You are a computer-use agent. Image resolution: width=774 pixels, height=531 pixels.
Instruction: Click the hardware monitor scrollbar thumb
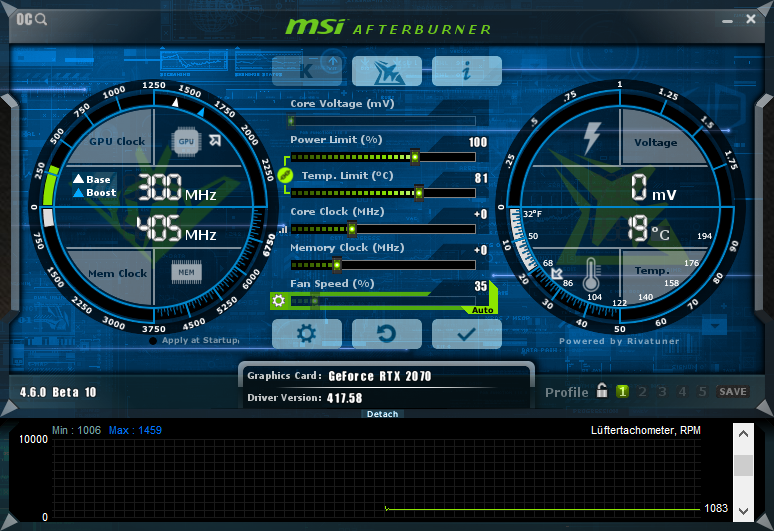[743, 465]
